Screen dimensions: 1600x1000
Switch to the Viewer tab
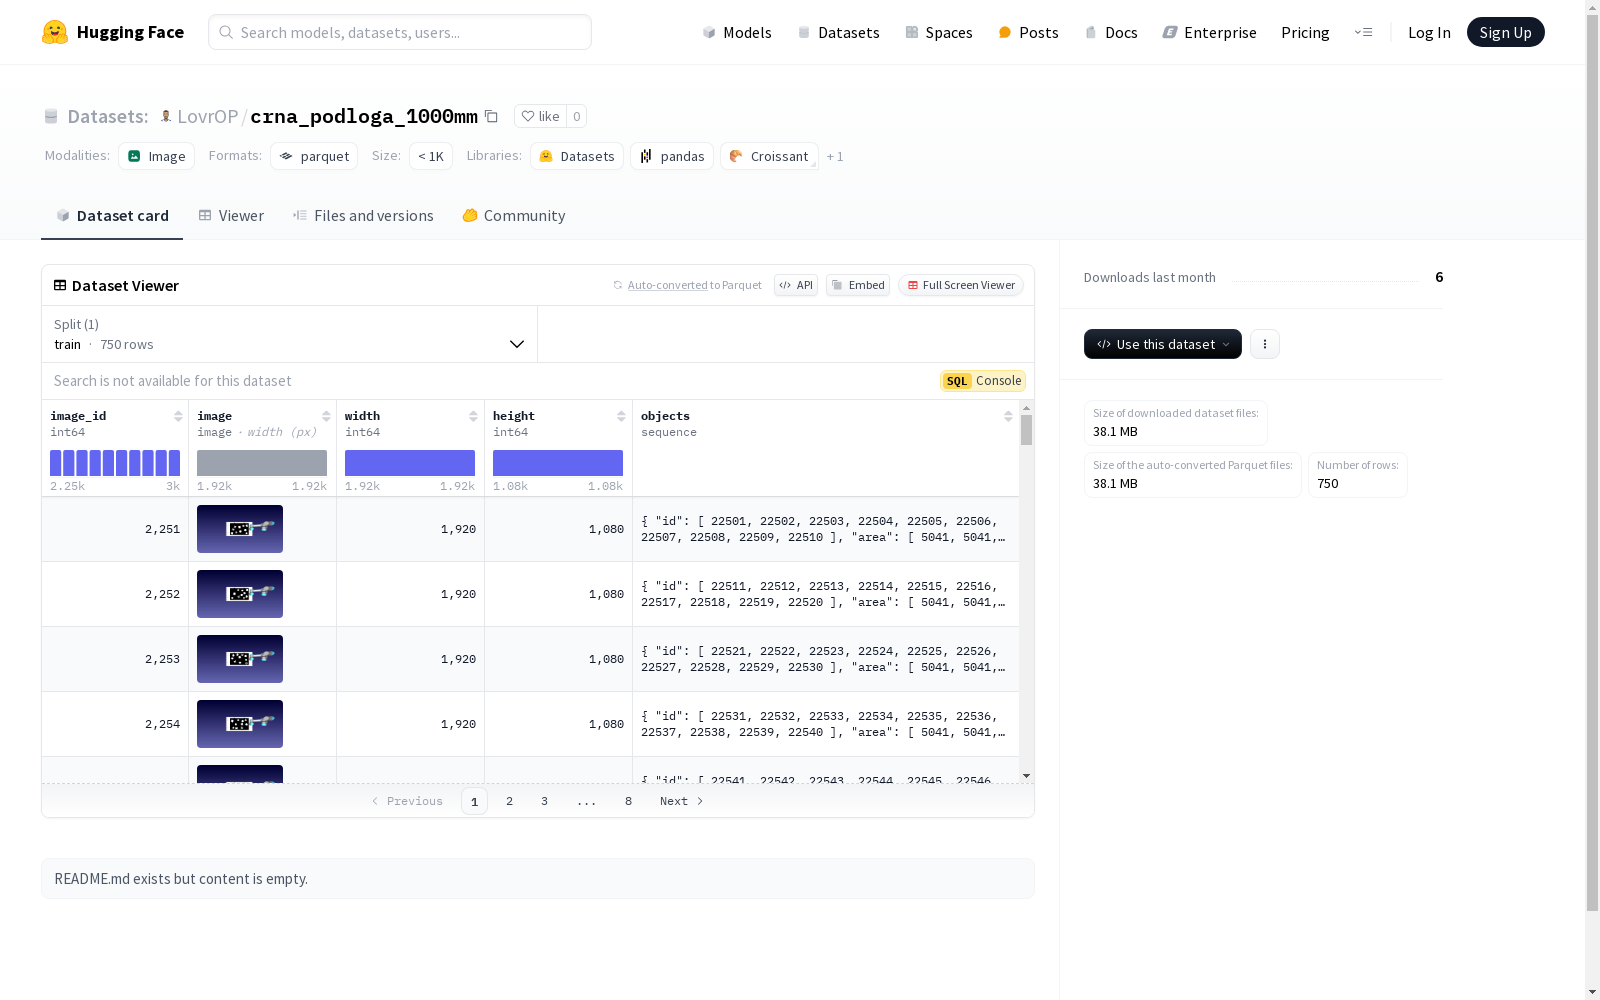coord(231,216)
